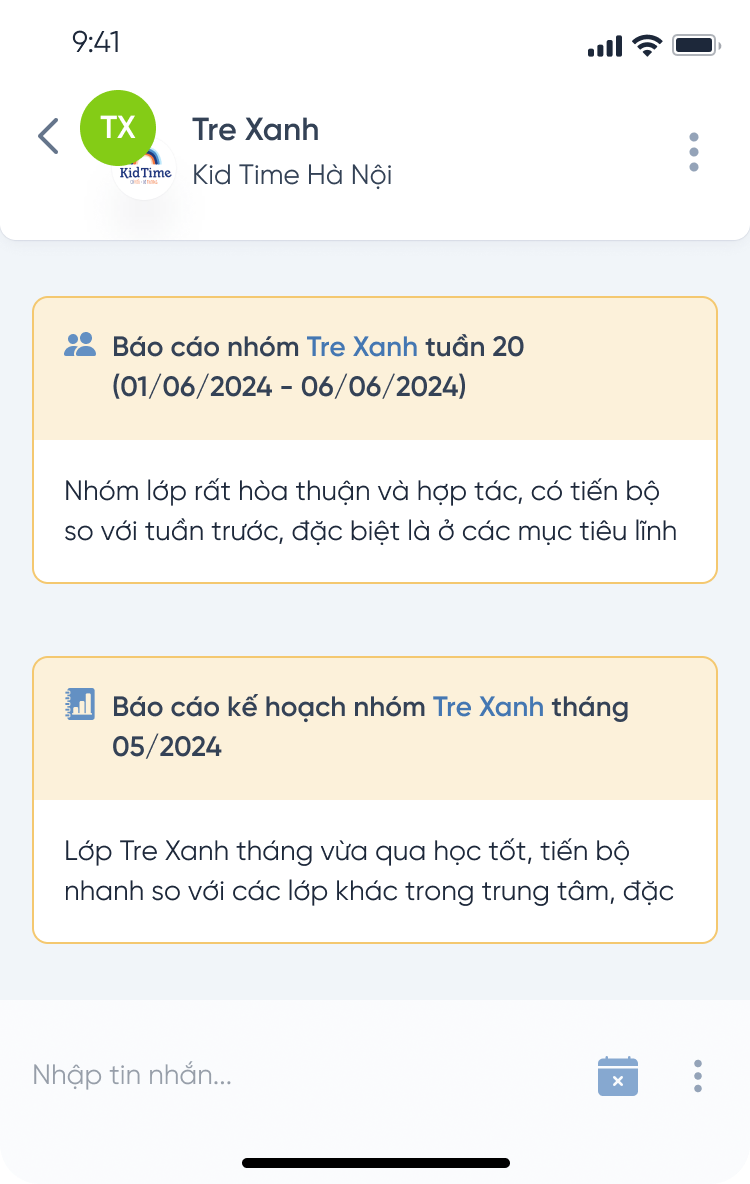Open the header three-dot options menu
The width and height of the screenshot is (750, 1184).
point(694,152)
